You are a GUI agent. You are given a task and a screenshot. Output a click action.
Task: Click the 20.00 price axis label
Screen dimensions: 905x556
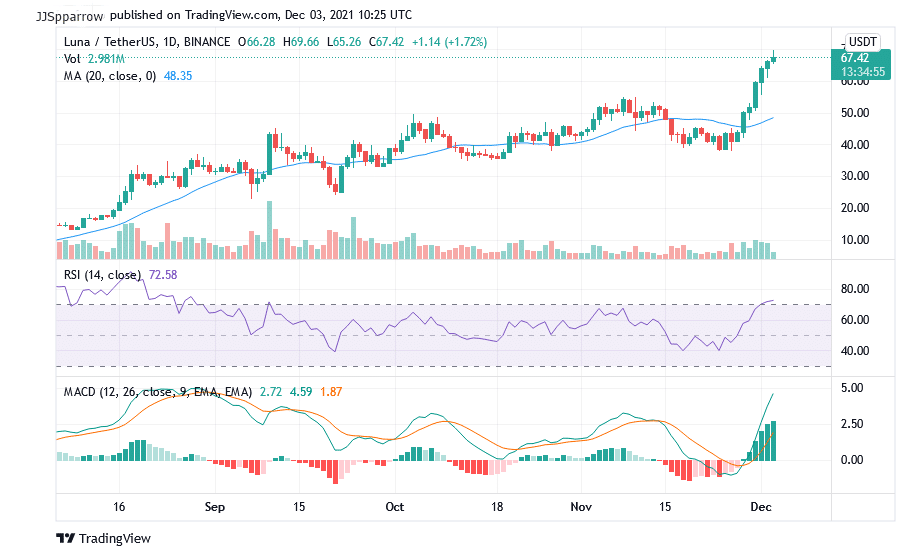coord(855,208)
